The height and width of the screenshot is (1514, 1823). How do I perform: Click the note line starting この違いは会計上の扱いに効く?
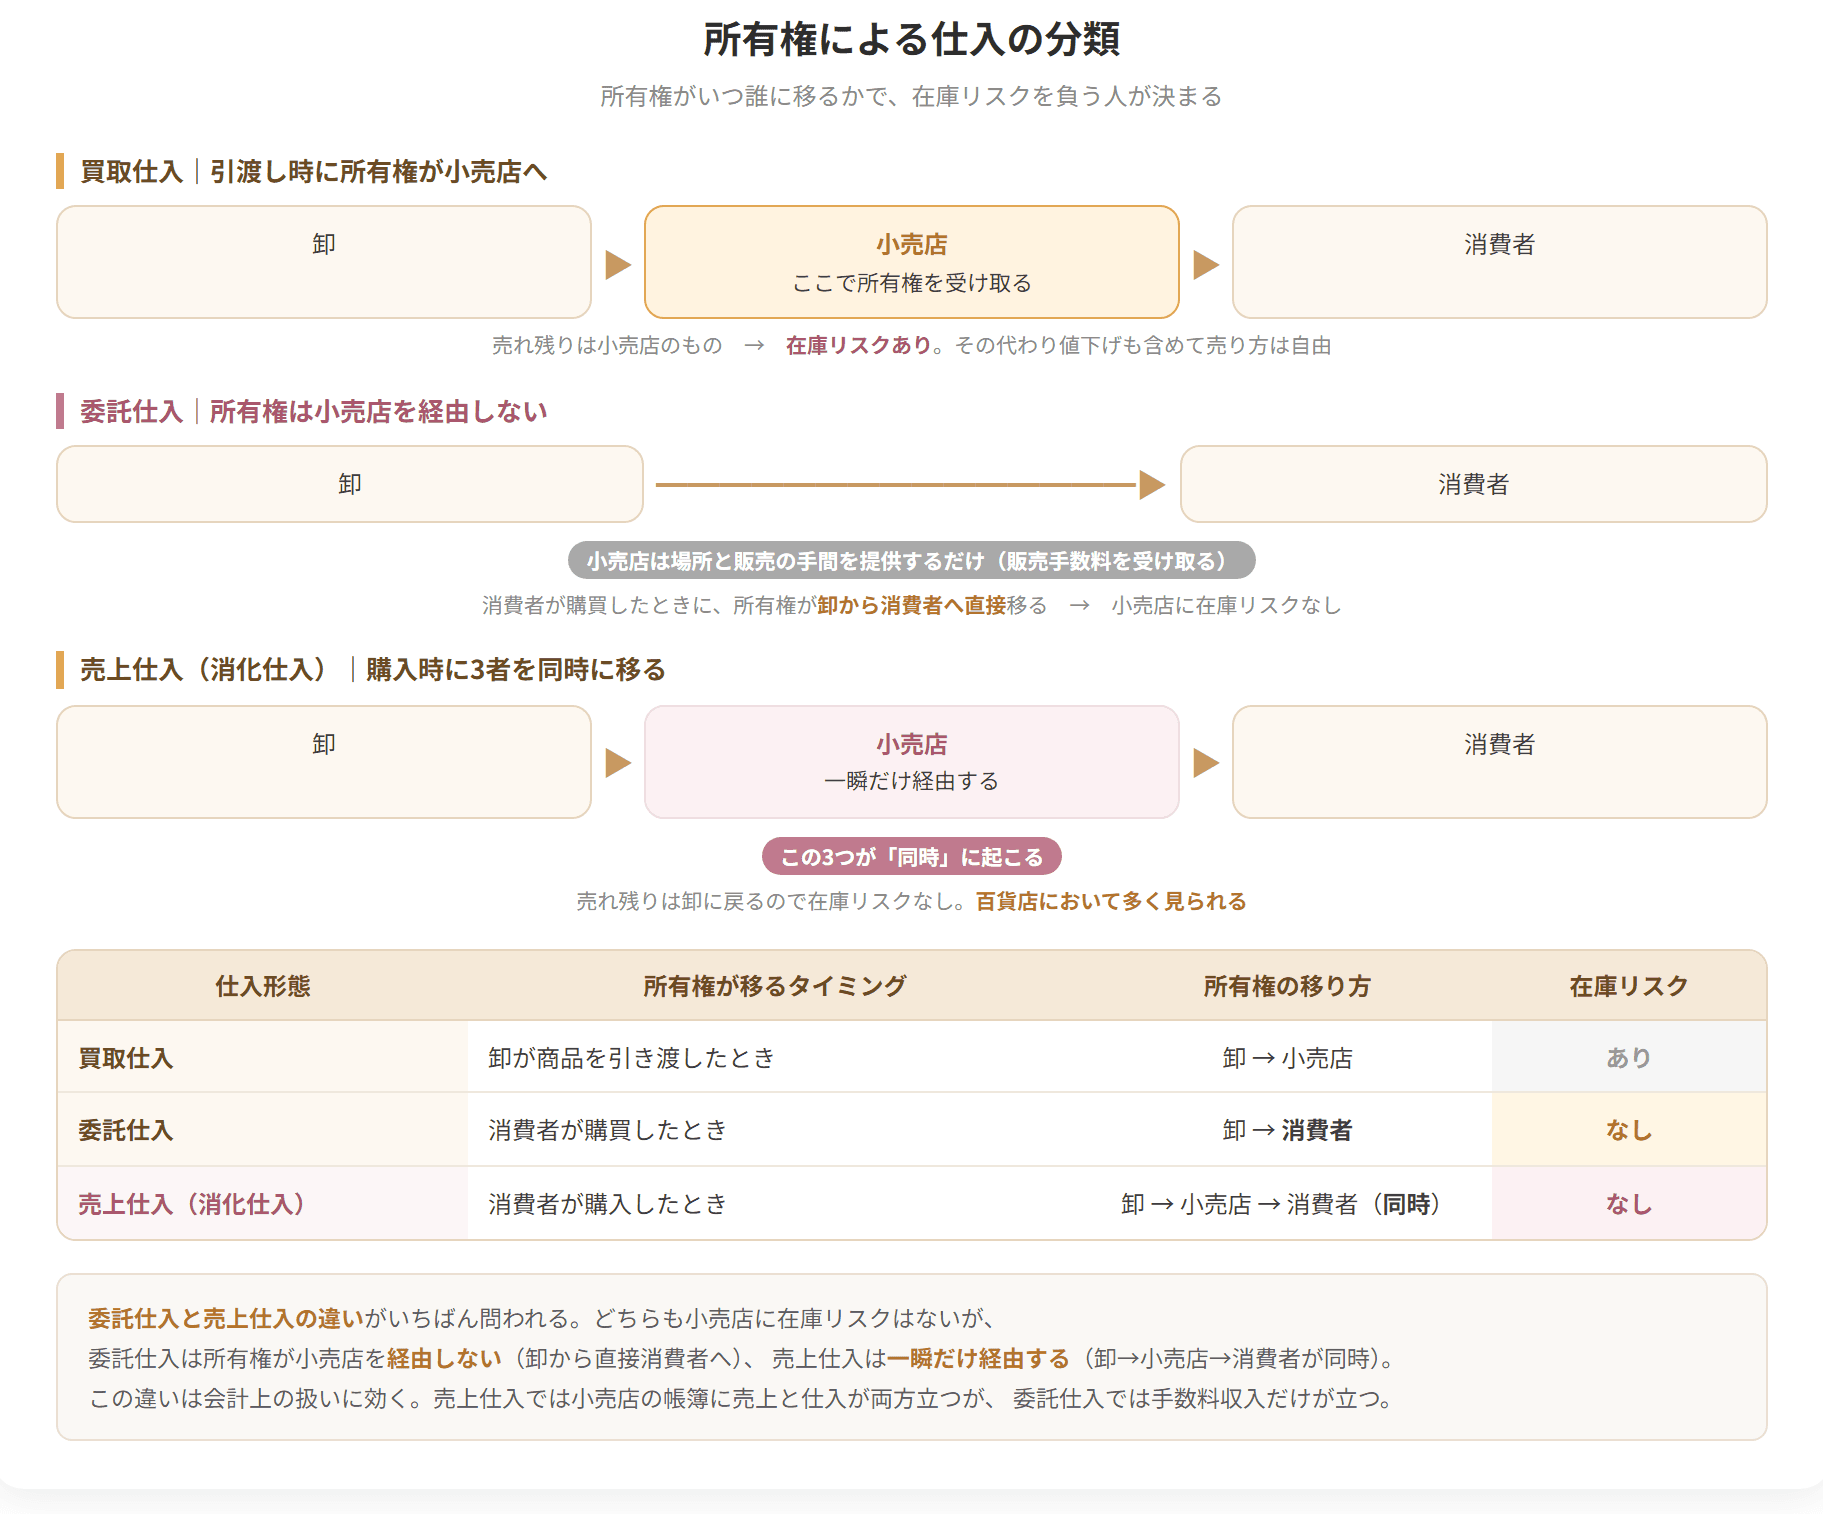pos(742,1399)
